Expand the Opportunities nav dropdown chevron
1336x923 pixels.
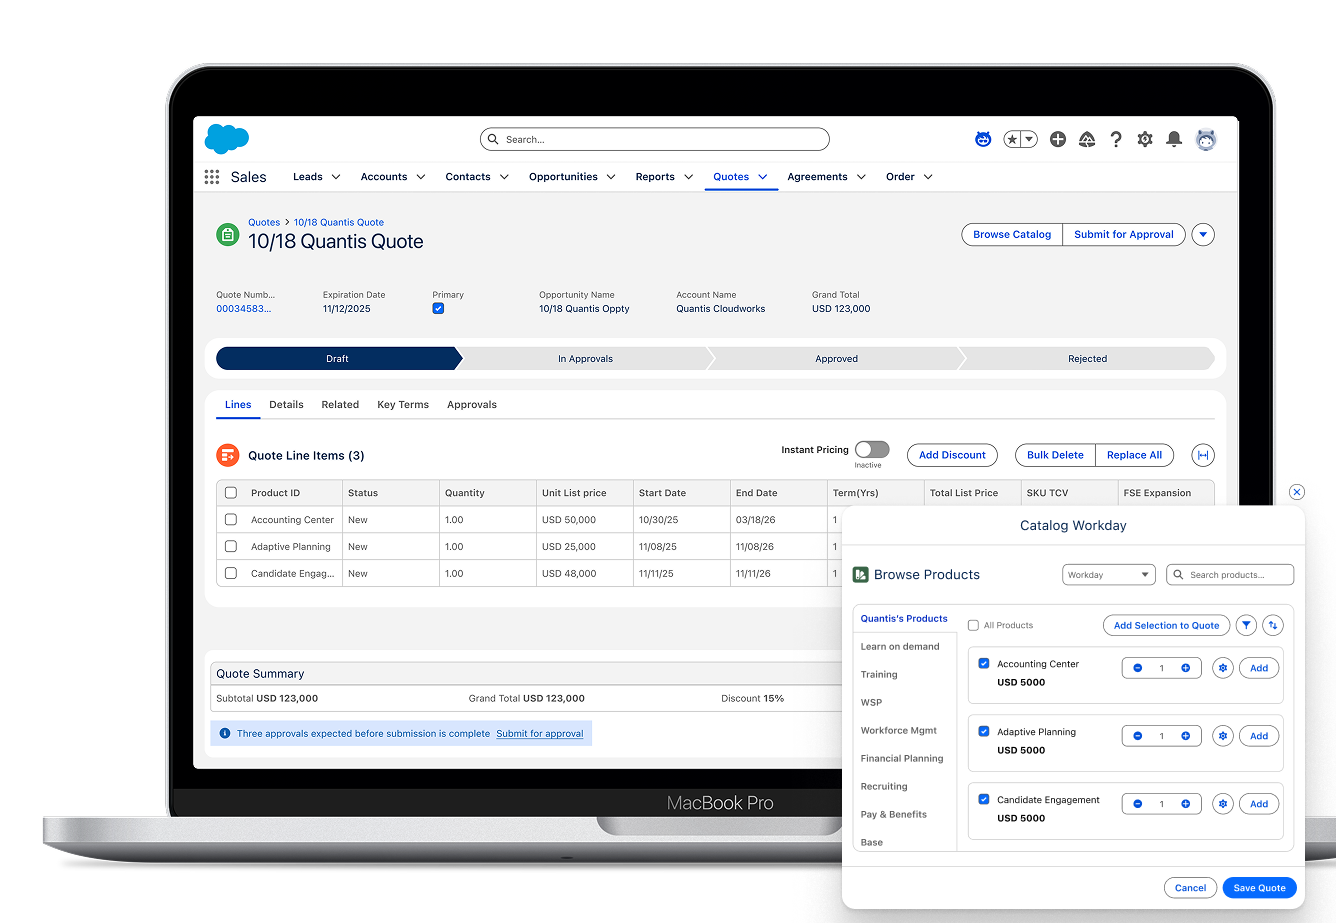[611, 177]
